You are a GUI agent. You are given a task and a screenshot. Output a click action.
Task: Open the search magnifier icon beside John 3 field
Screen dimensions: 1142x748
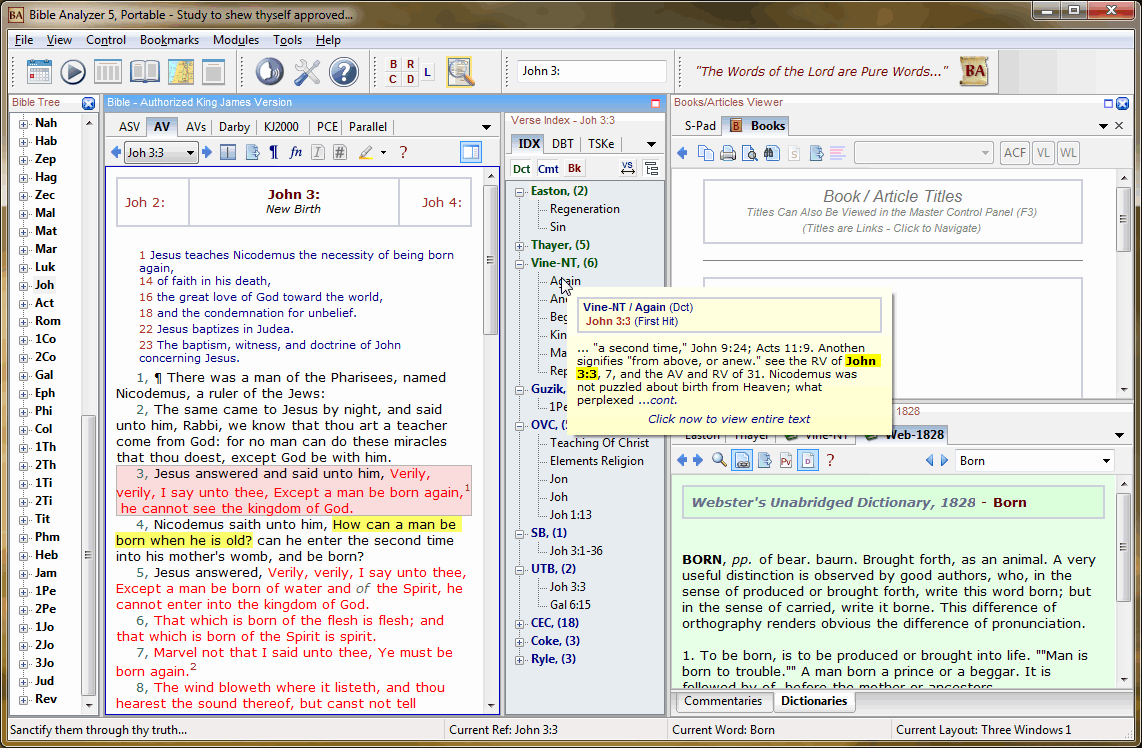460,71
